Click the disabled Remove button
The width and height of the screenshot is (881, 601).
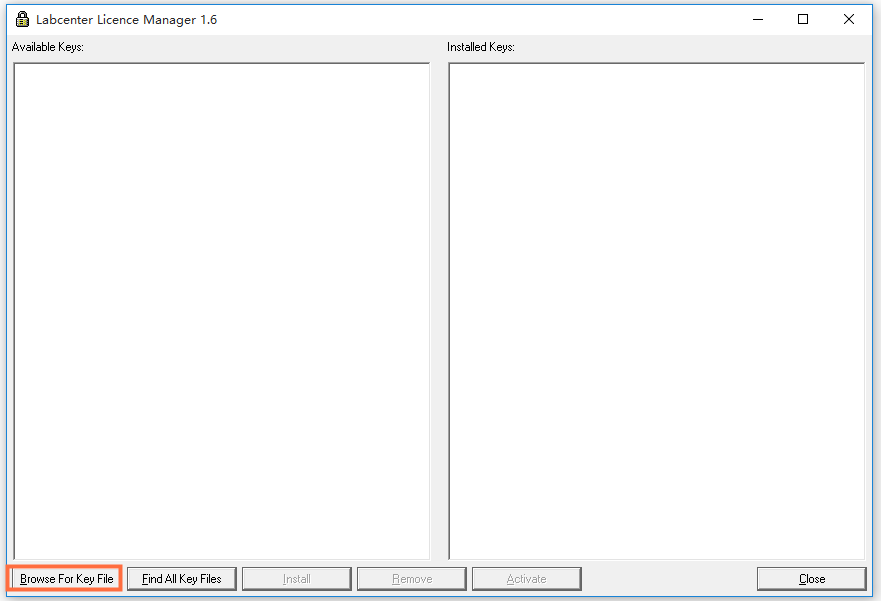click(x=411, y=579)
